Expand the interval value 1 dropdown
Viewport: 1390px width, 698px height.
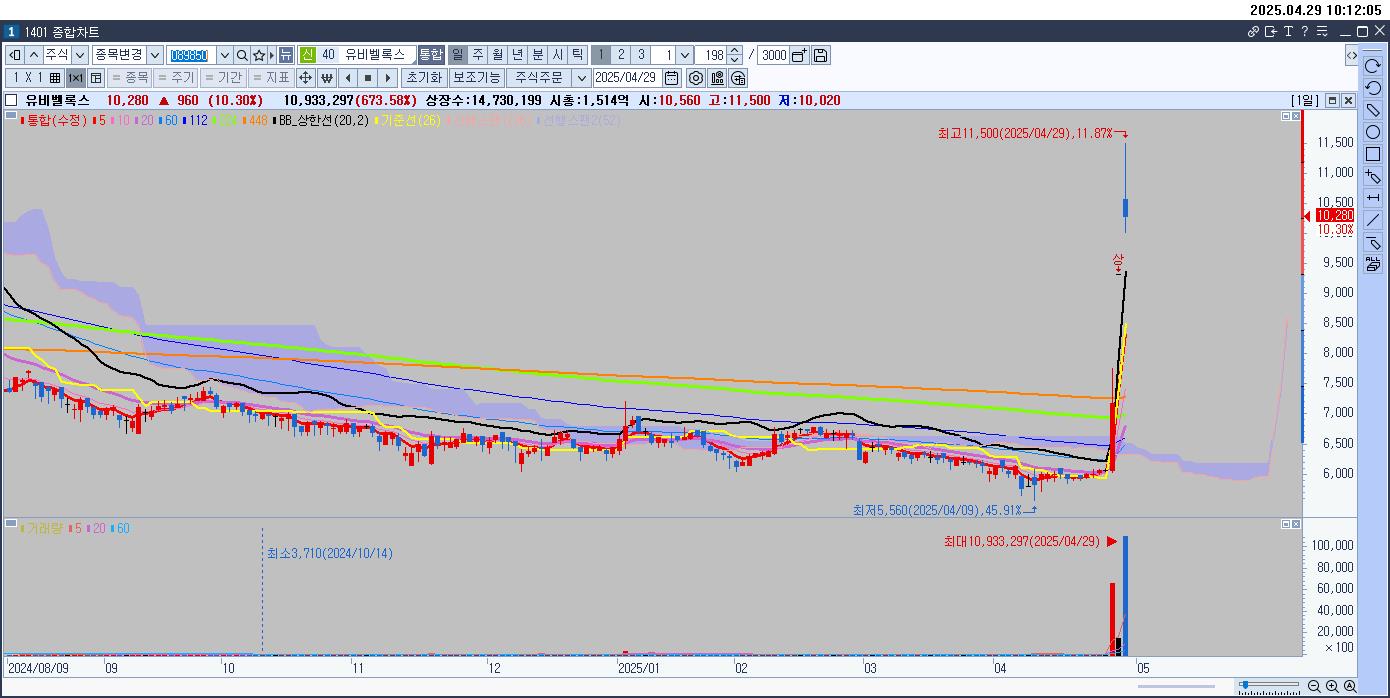point(685,55)
